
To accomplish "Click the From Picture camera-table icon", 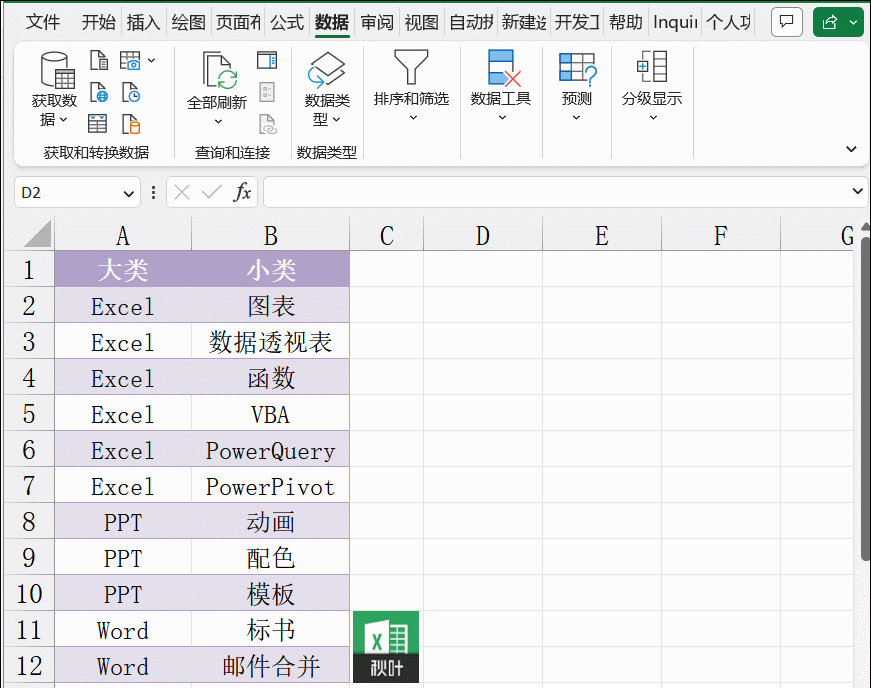I will click(130, 60).
